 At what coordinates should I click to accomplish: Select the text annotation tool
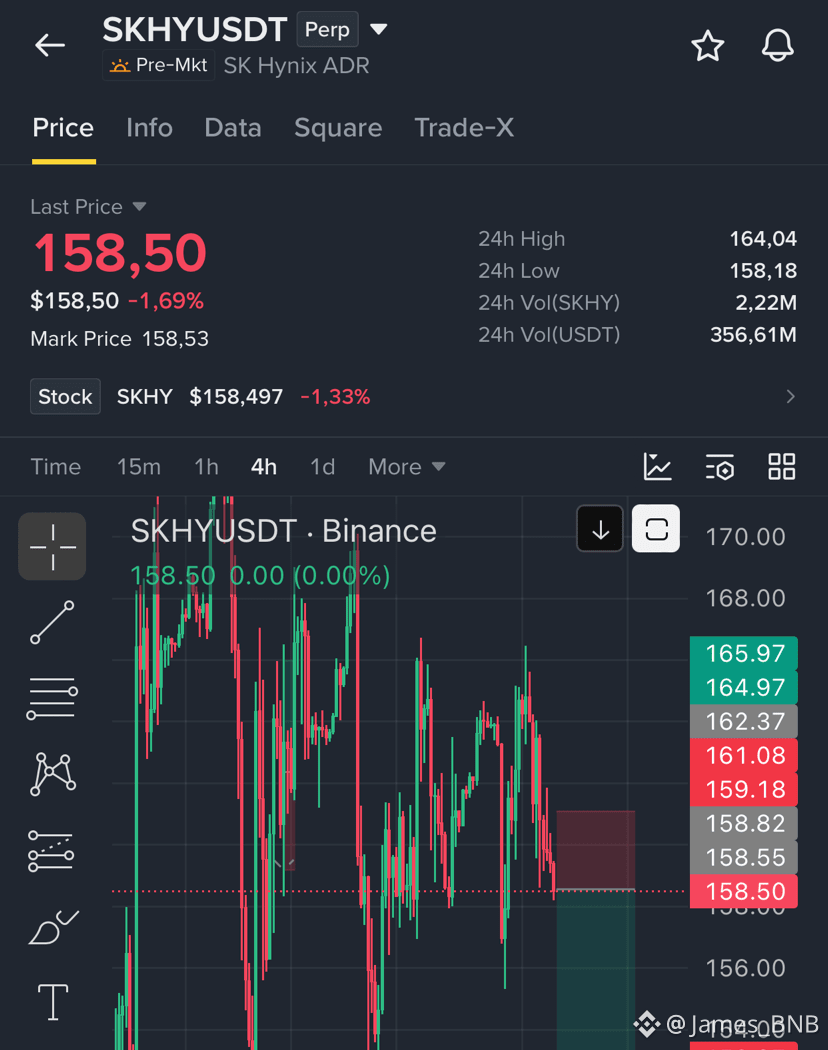point(52,1002)
